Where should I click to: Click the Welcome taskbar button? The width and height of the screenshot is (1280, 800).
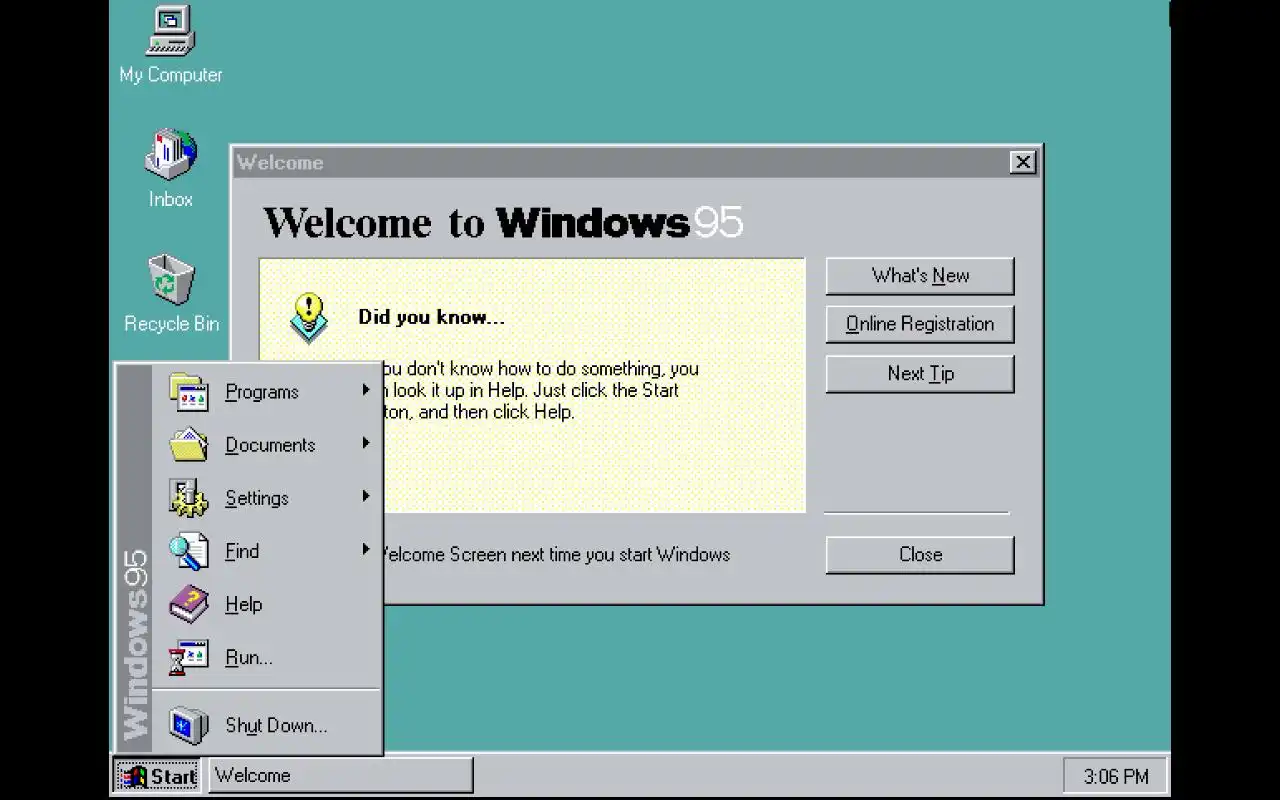point(340,776)
